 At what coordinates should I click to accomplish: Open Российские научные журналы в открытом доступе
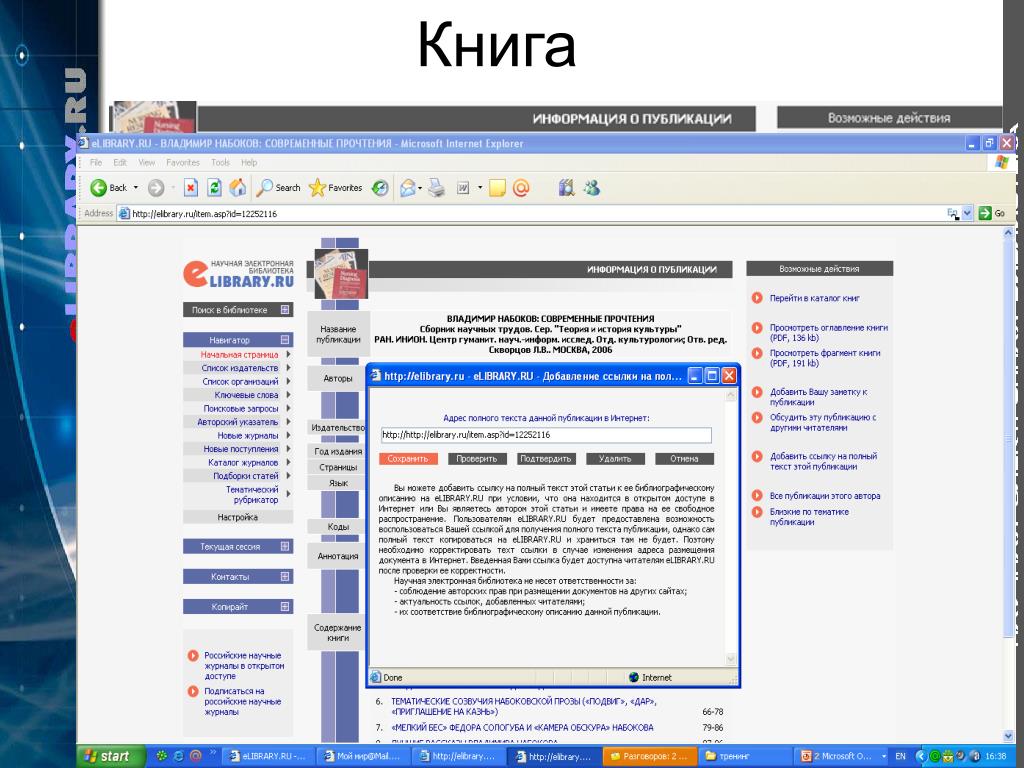click(x=244, y=666)
